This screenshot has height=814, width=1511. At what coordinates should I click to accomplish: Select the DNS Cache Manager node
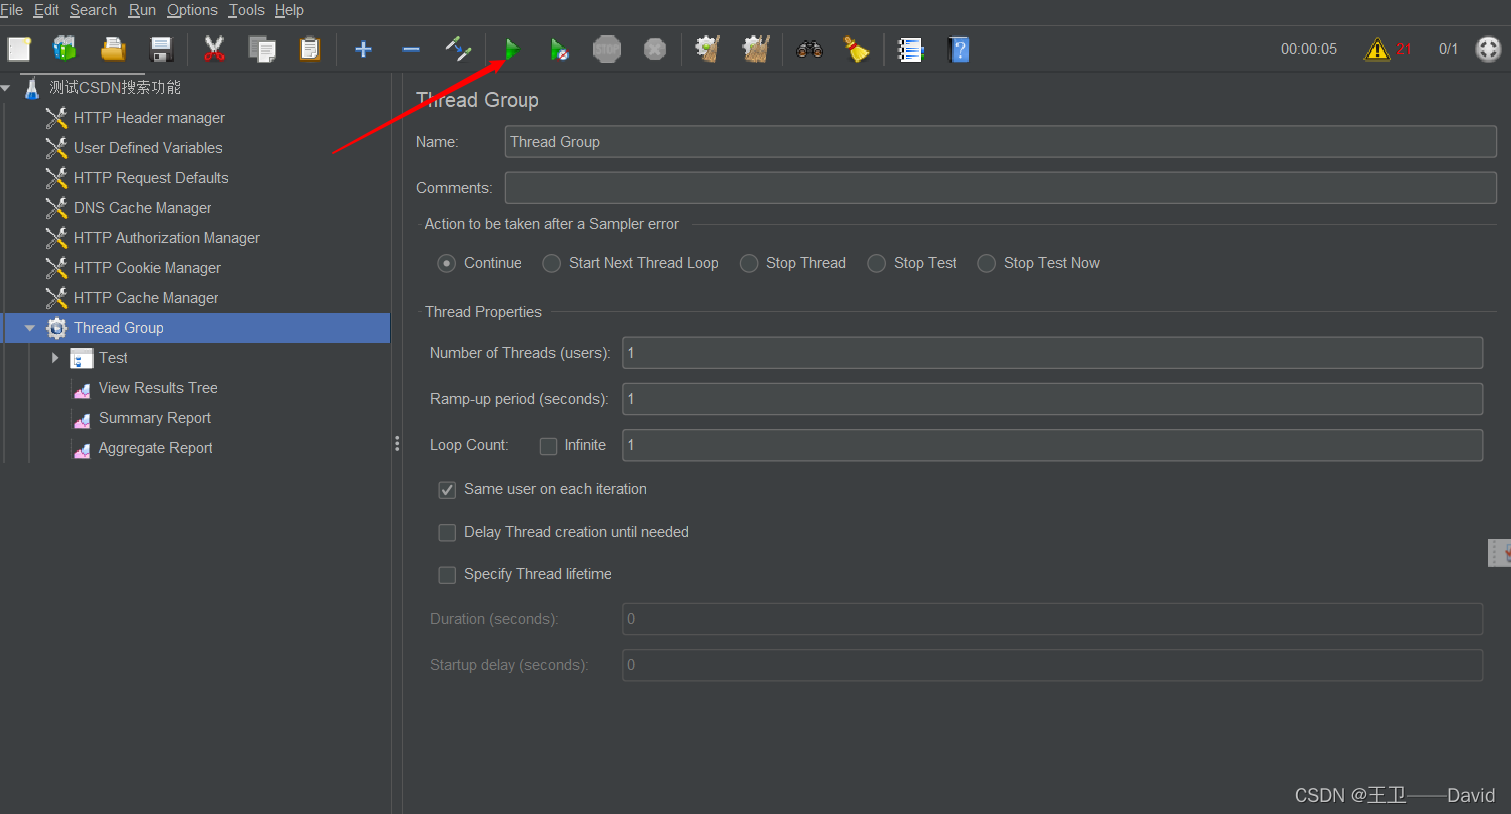[x=142, y=208]
